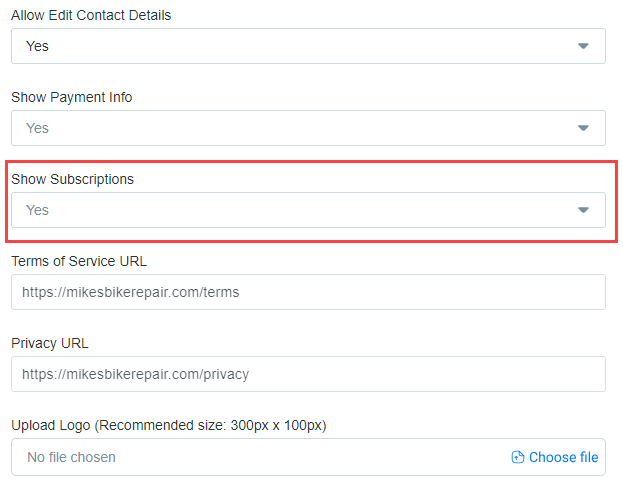Click the file upload icon beside Choose file
623x487 pixels.
coord(517,458)
